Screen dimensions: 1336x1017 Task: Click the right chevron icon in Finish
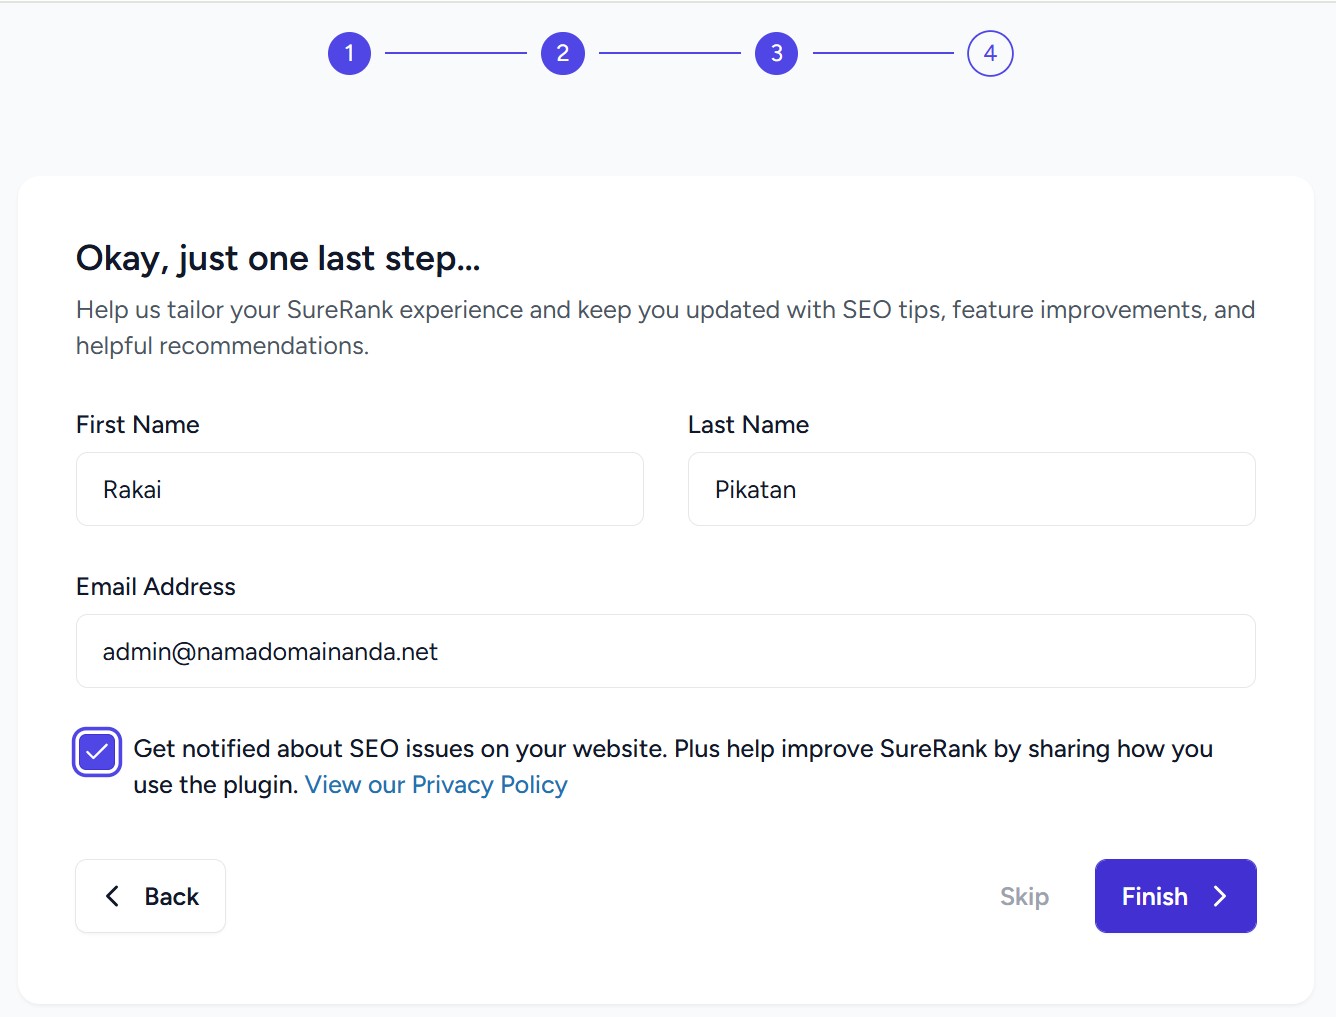[x=1220, y=896]
